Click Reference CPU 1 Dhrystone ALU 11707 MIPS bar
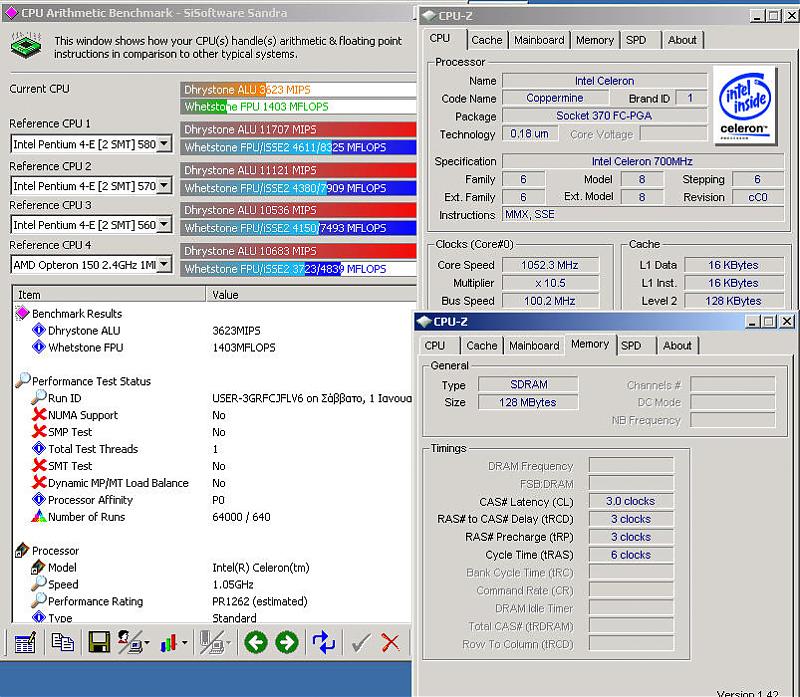This screenshot has height=697, width=800. tap(298, 129)
